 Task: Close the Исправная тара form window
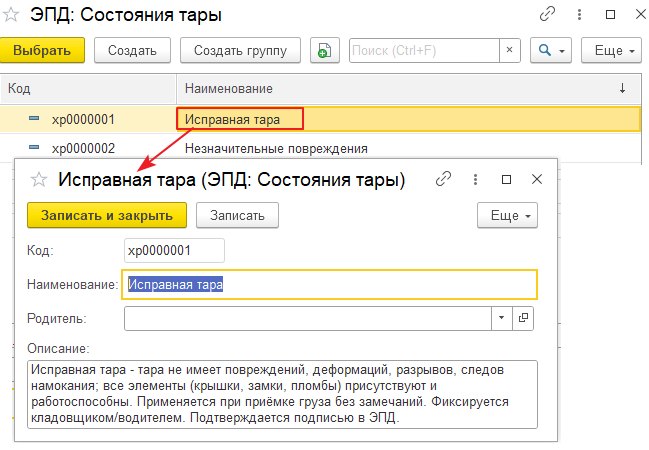click(x=537, y=179)
